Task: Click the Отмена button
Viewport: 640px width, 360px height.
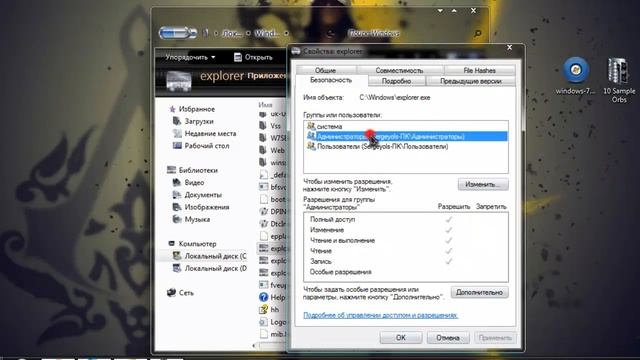Action: [x=448, y=338]
